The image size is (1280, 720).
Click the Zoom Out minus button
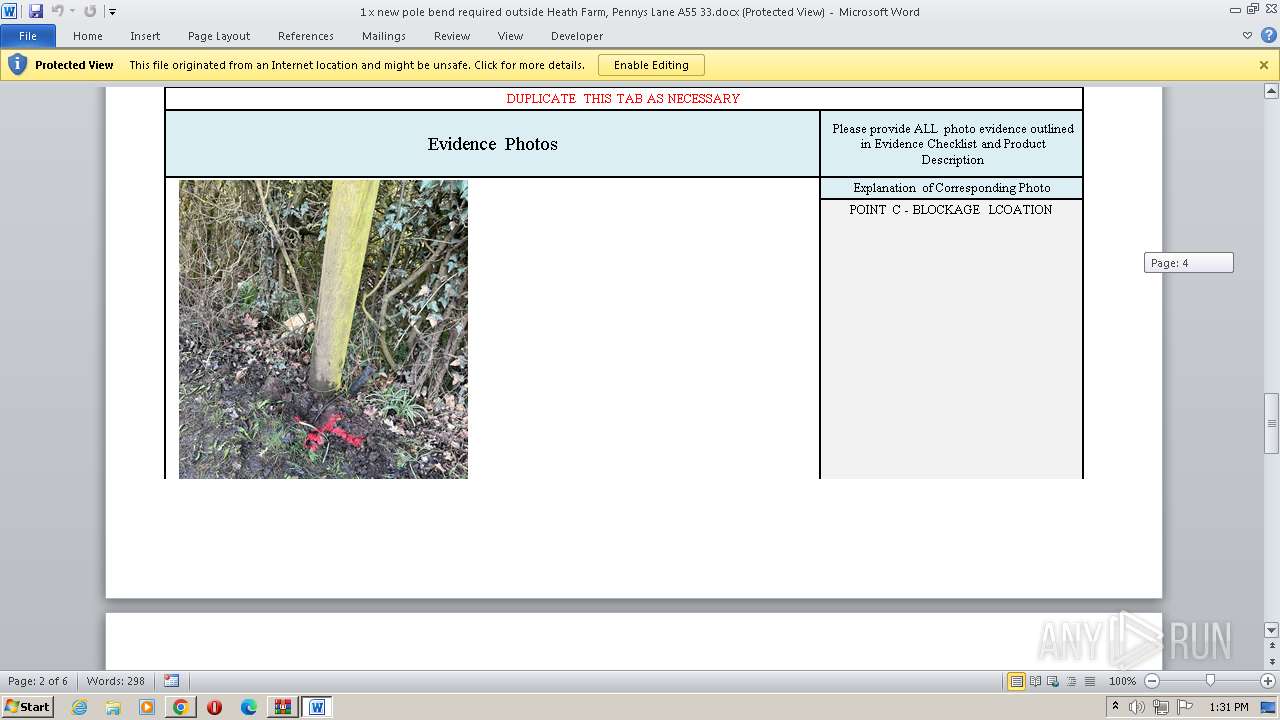click(1151, 681)
